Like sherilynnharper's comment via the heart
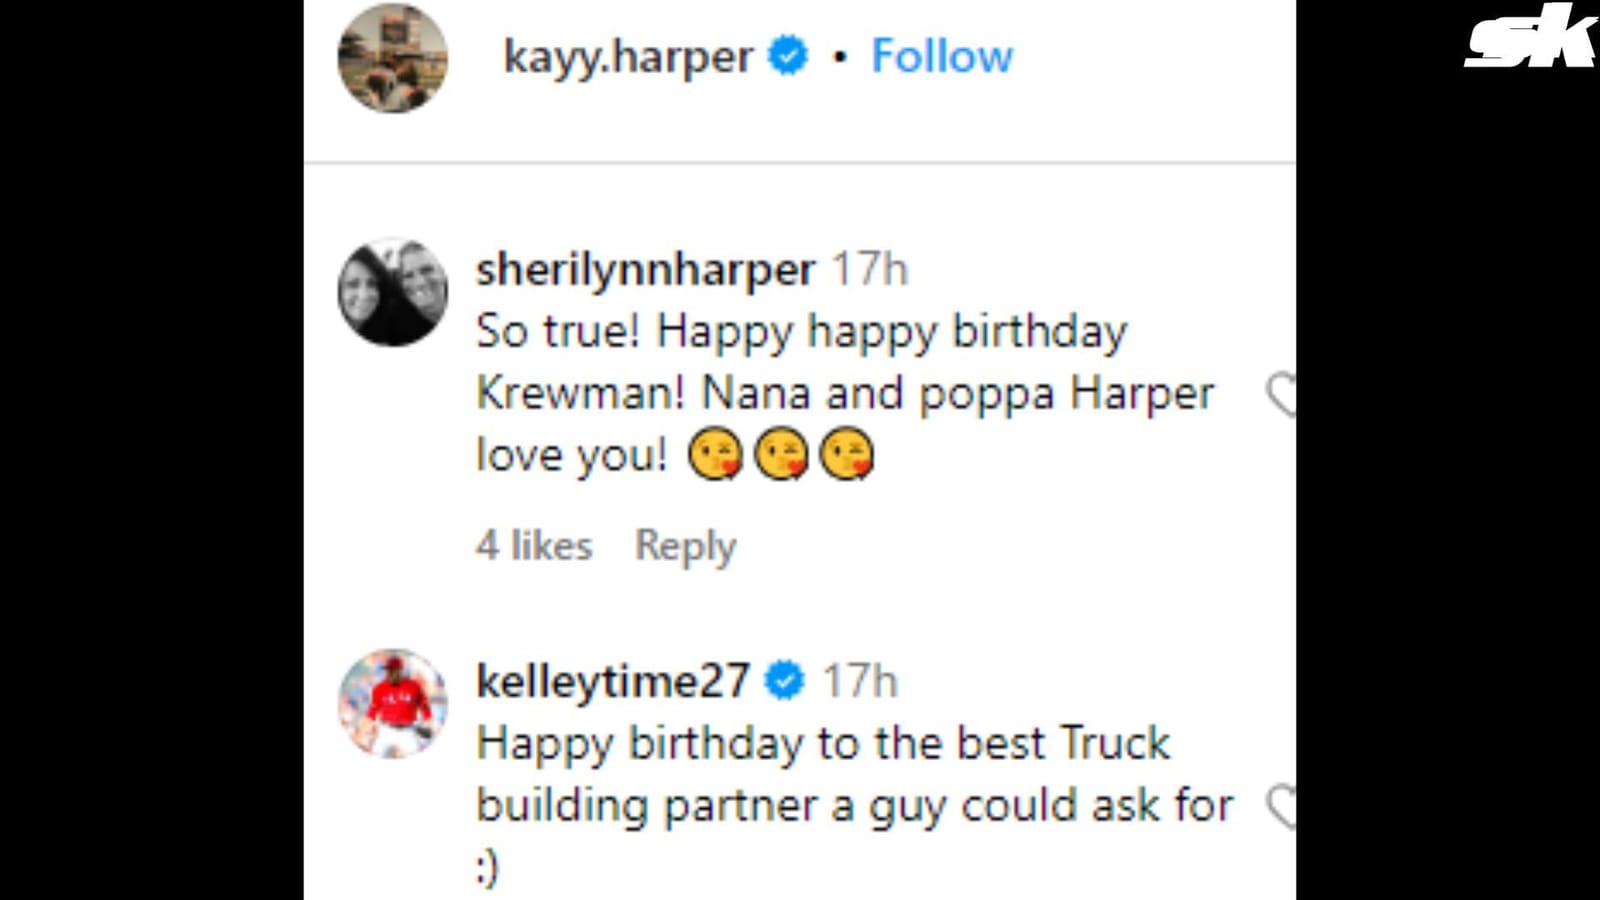Viewport: 1600px width, 900px height. coord(1284,393)
